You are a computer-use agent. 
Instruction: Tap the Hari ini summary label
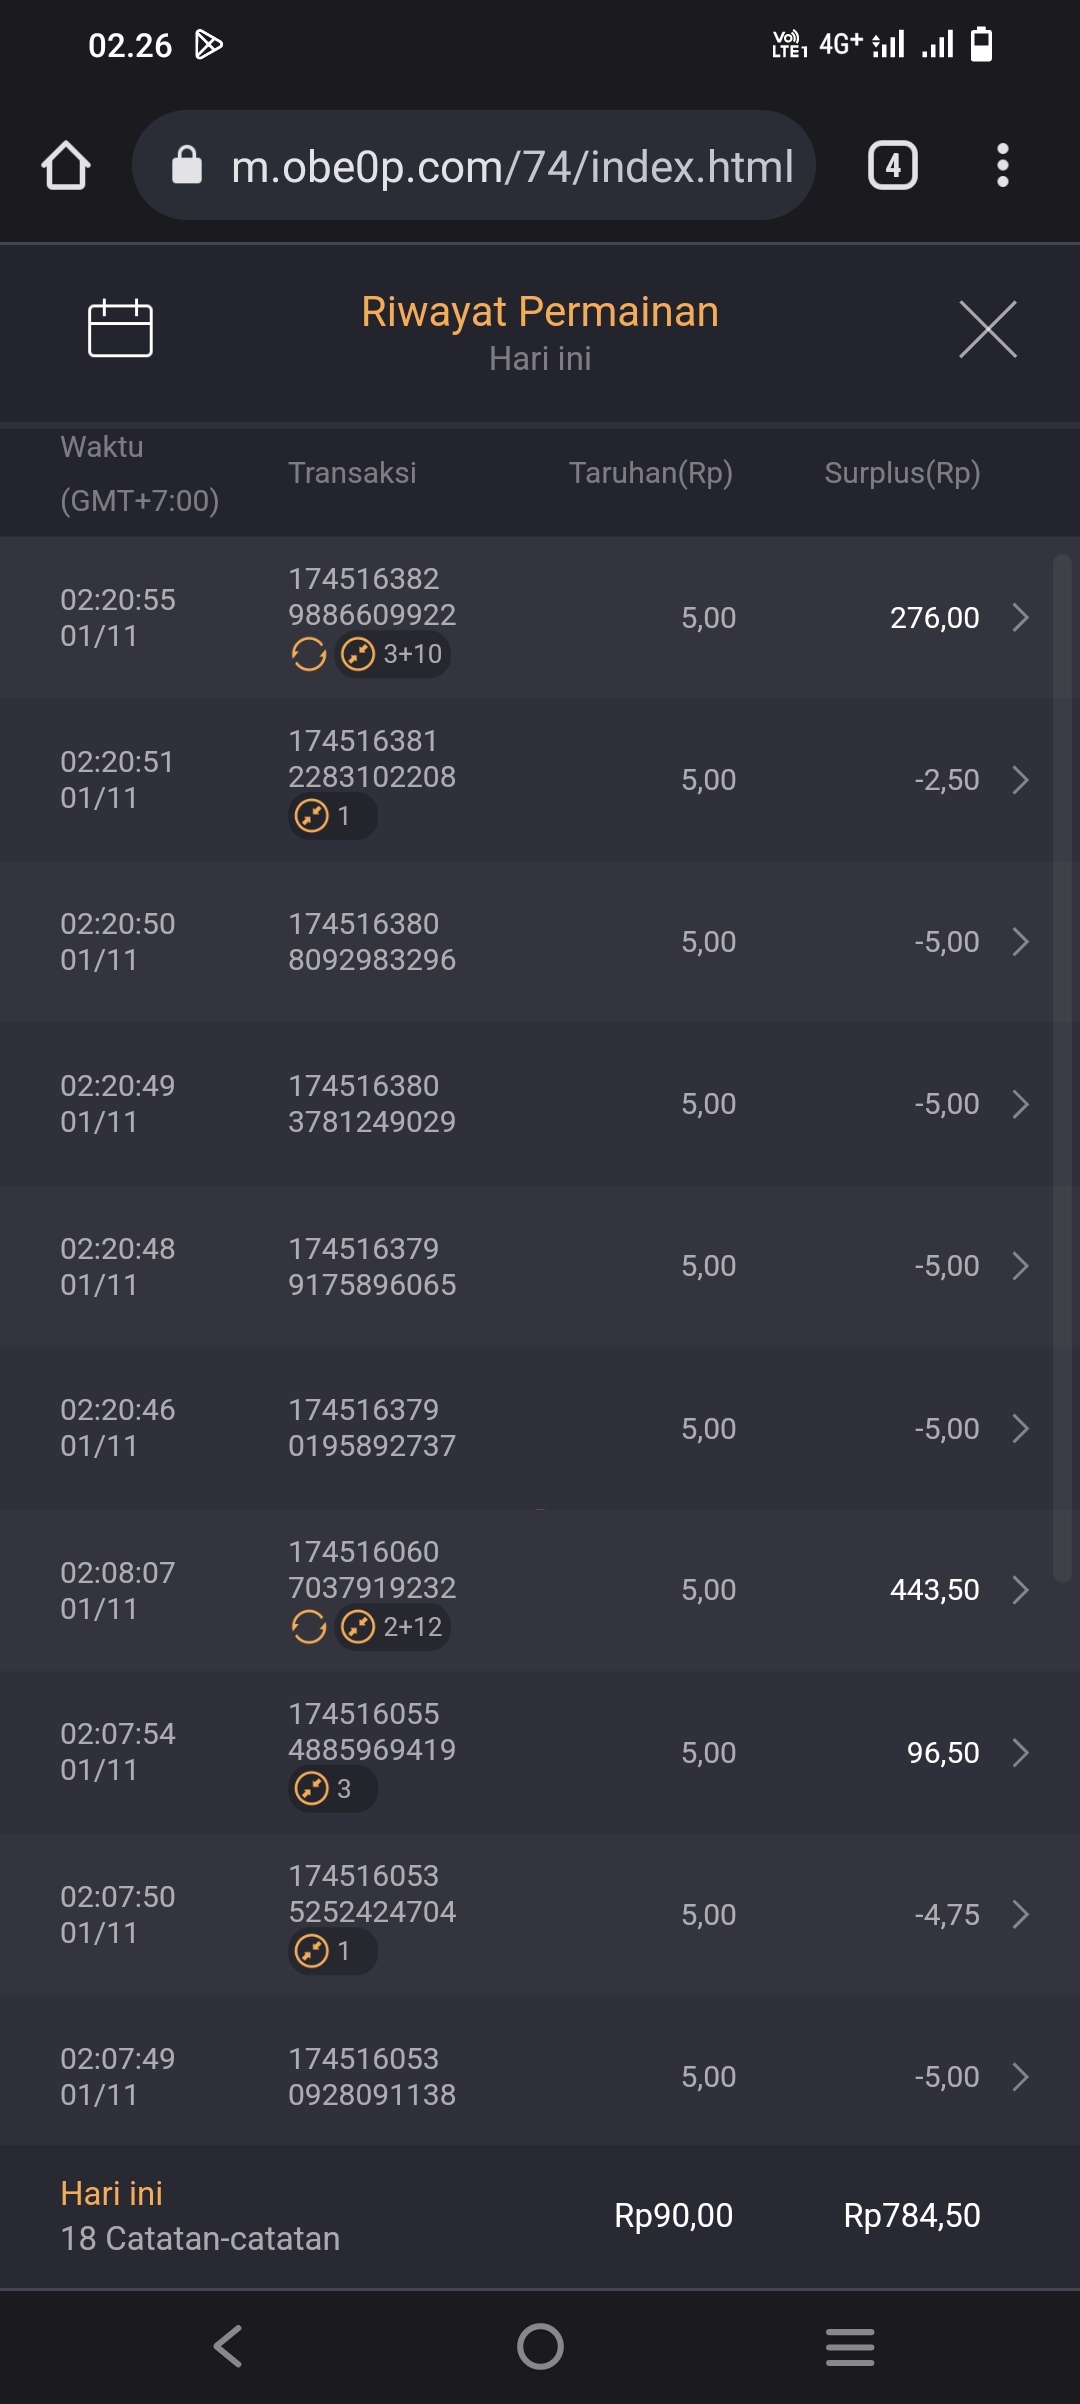tap(111, 2193)
